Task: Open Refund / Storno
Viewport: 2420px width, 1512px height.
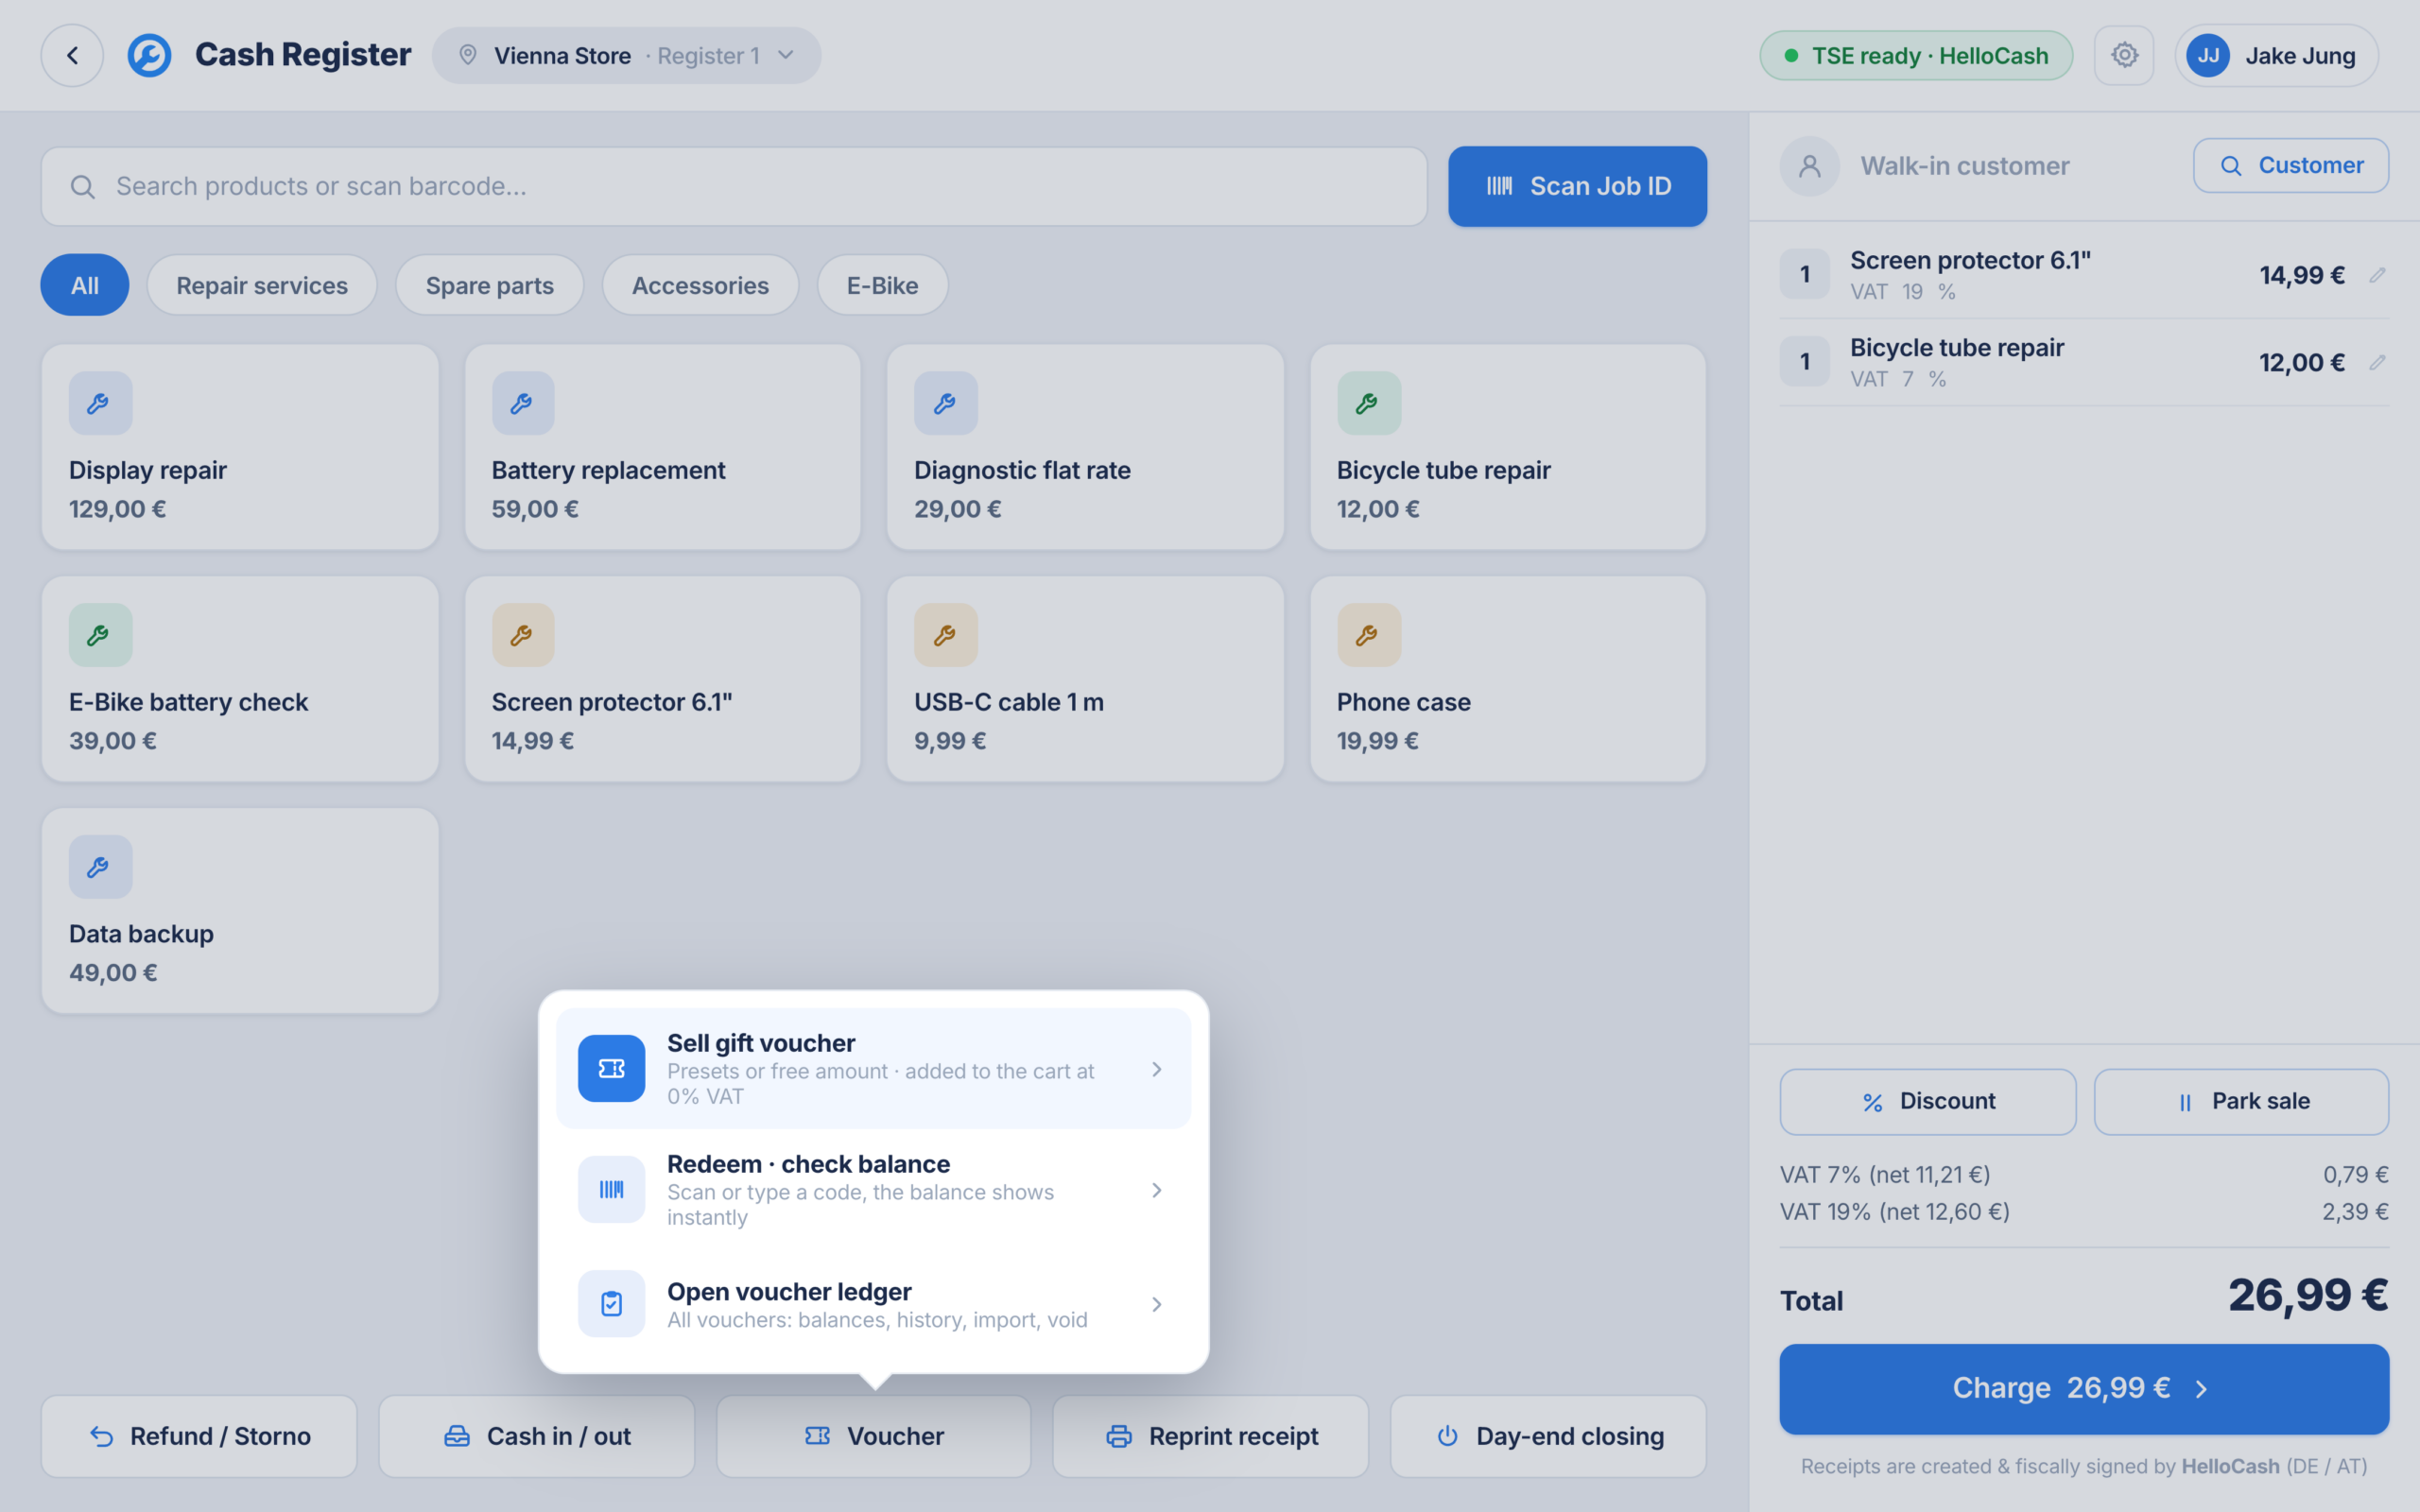Action: point(199,1436)
